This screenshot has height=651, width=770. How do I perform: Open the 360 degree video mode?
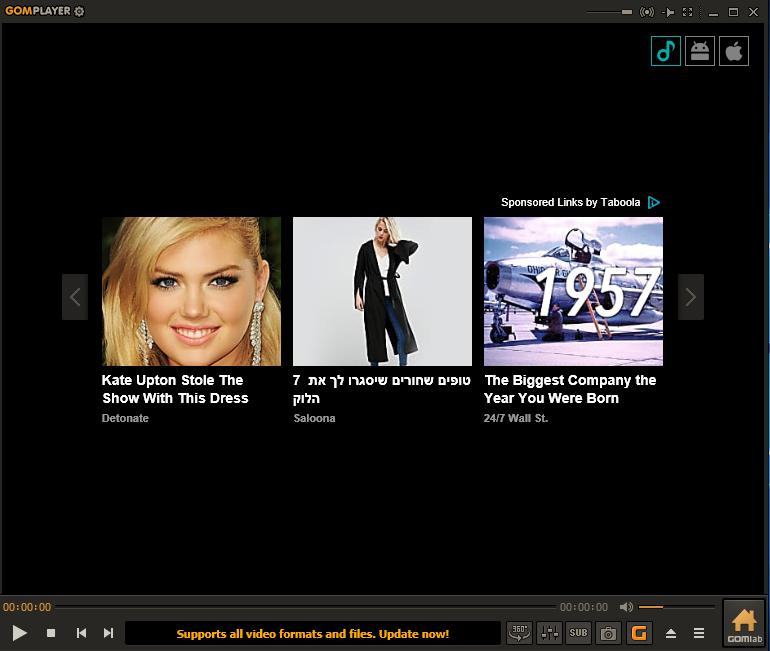tap(519, 633)
